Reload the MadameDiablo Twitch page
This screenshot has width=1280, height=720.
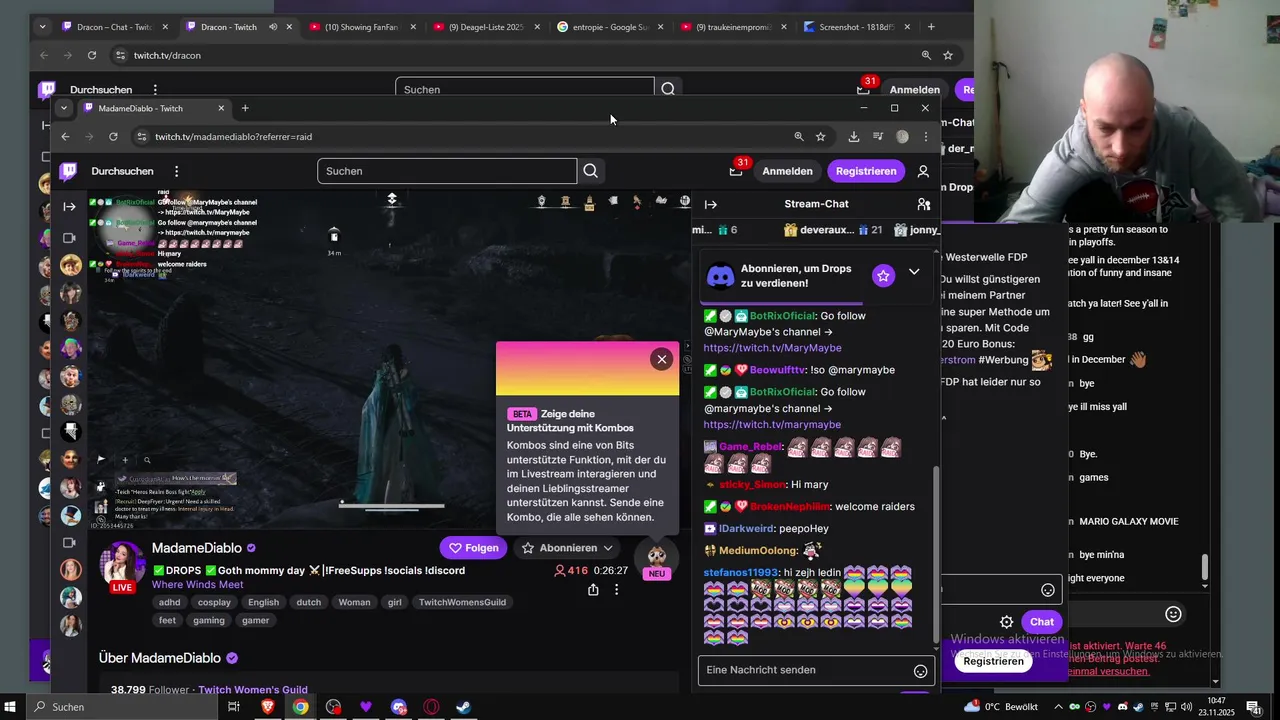click(113, 136)
